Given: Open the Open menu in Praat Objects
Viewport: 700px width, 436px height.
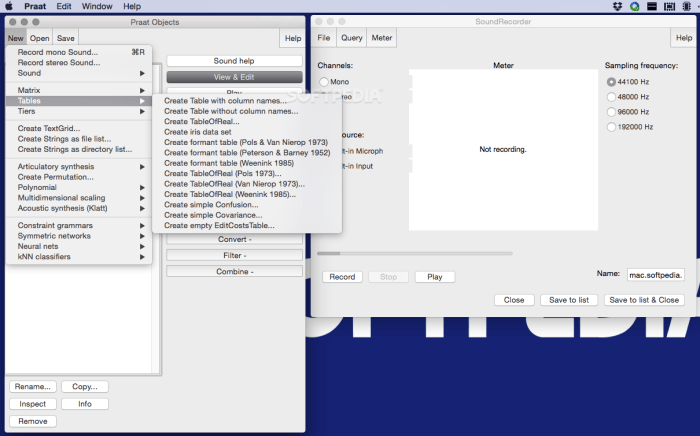Looking at the screenshot, I should click(39, 38).
